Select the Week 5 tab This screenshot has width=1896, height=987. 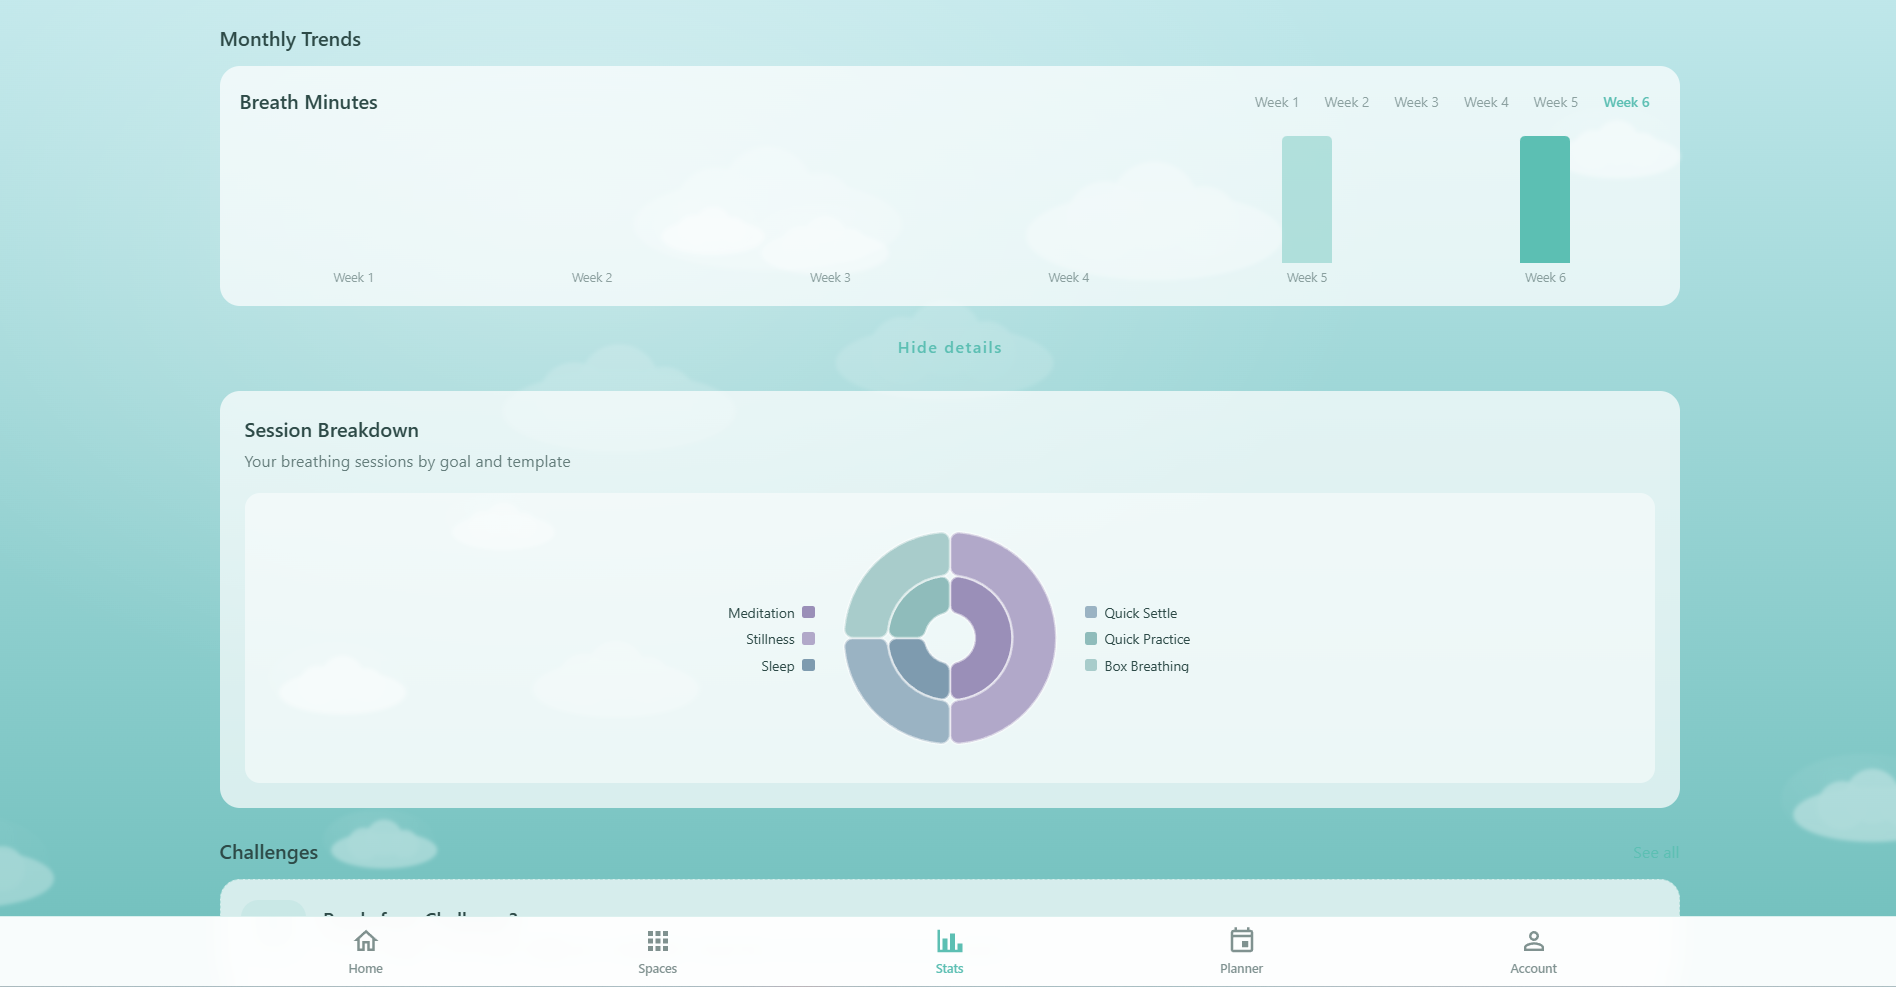[1555, 101]
